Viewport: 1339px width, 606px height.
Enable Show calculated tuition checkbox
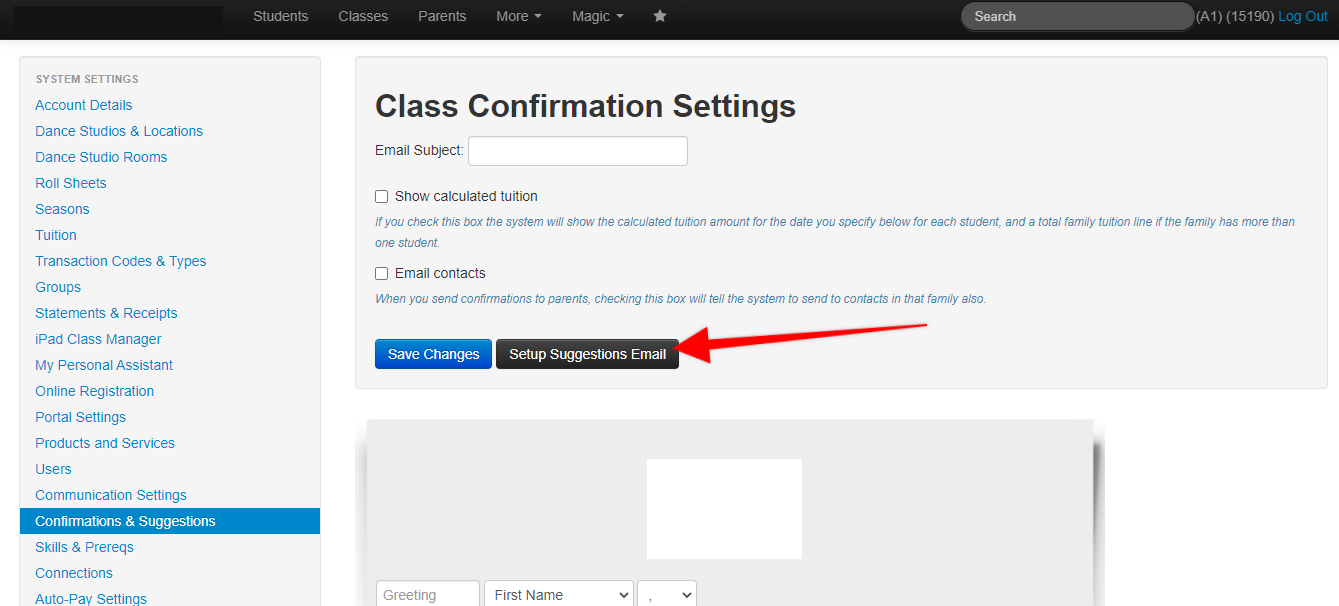381,197
